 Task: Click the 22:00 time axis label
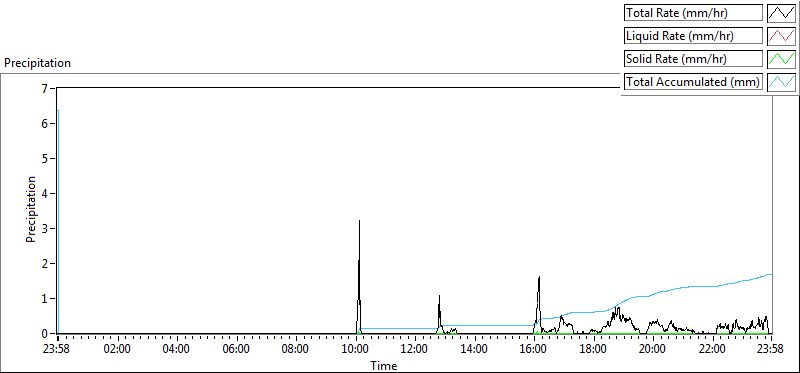coord(712,350)
